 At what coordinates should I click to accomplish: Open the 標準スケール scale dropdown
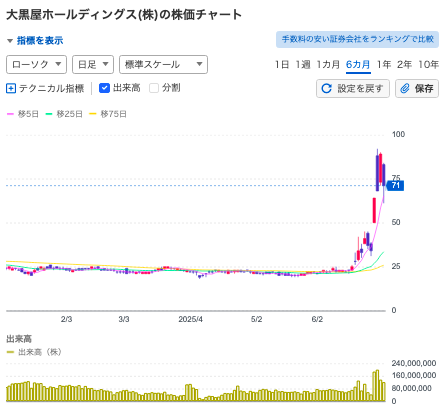pos(163,64)
